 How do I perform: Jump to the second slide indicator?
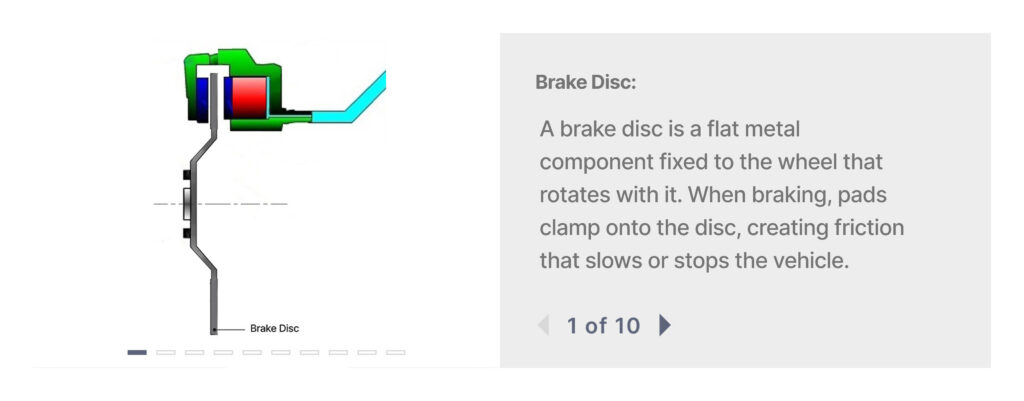[x=166, y=352]
